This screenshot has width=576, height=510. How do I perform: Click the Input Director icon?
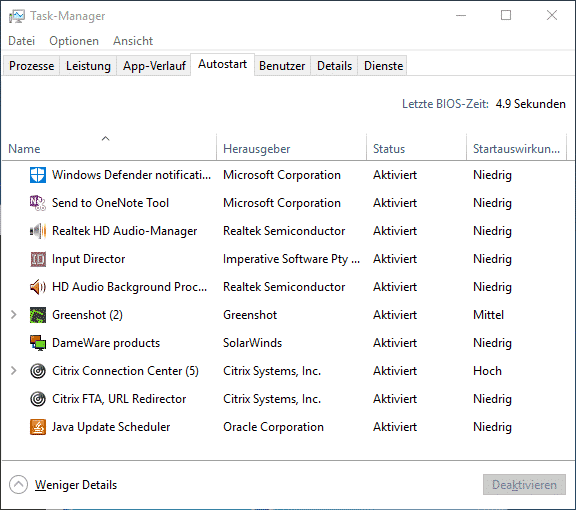(x=38, y=259)
